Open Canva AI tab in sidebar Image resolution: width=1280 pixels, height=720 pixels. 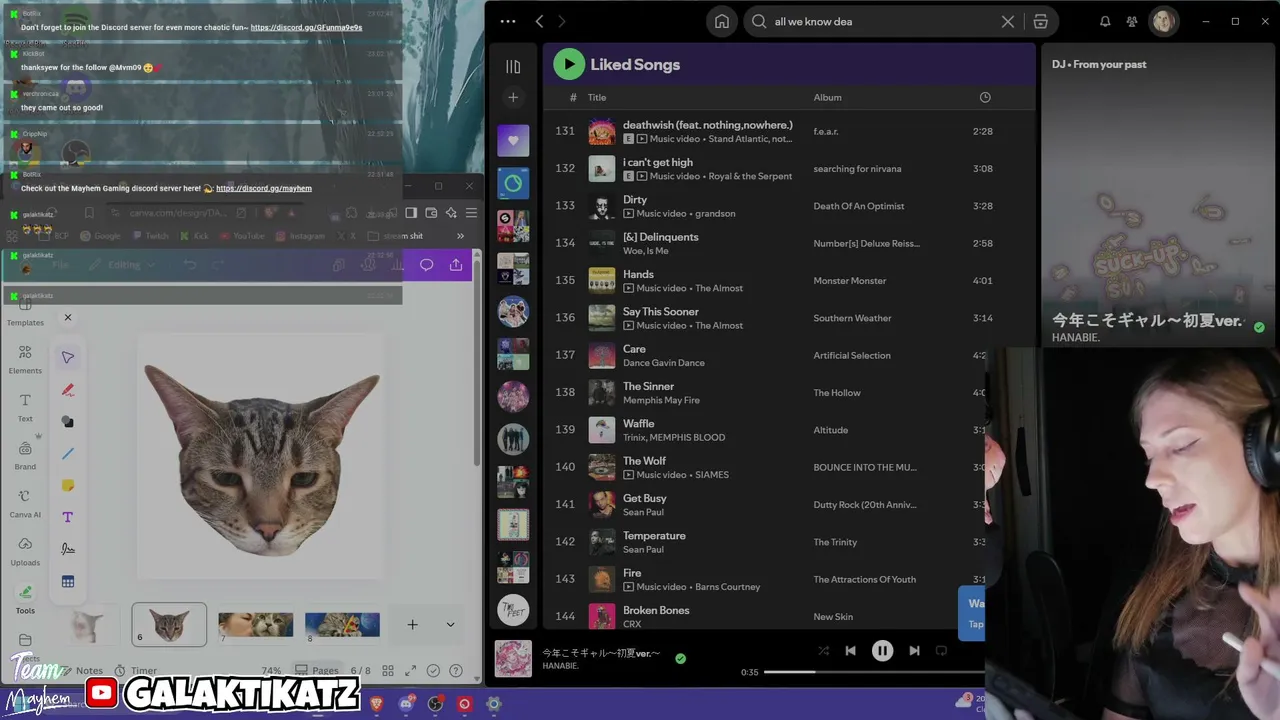pos(25,502)
